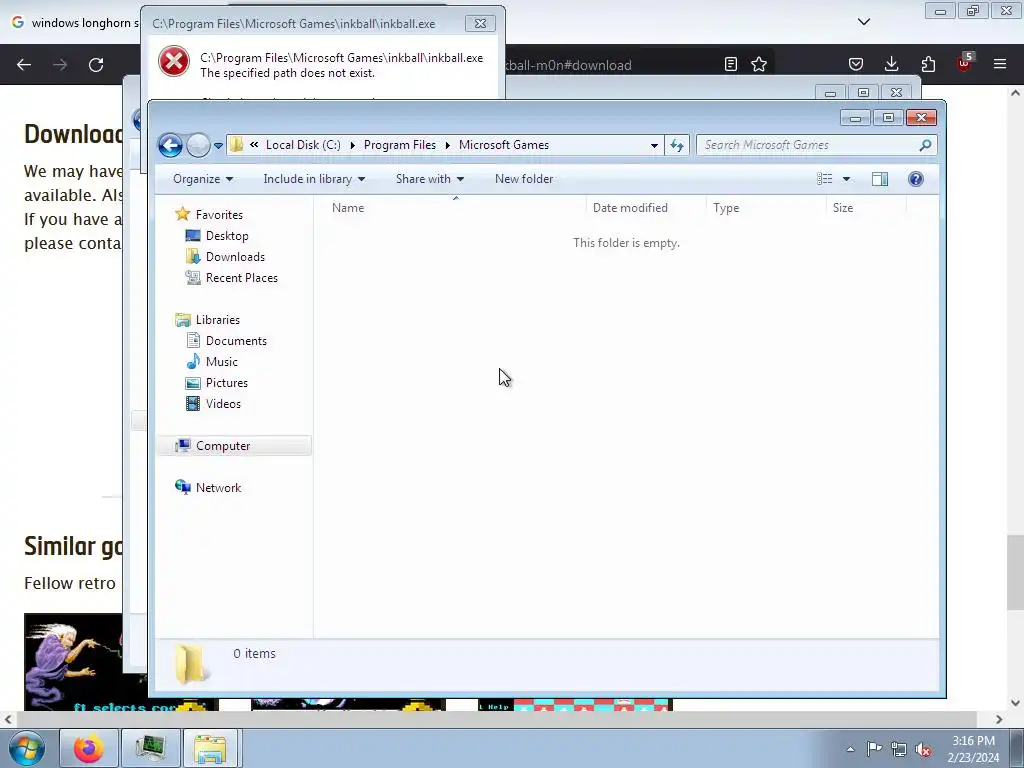
Task: Bookmark this page with star icon
Action: pyautogui.click(x=759, y=64)
